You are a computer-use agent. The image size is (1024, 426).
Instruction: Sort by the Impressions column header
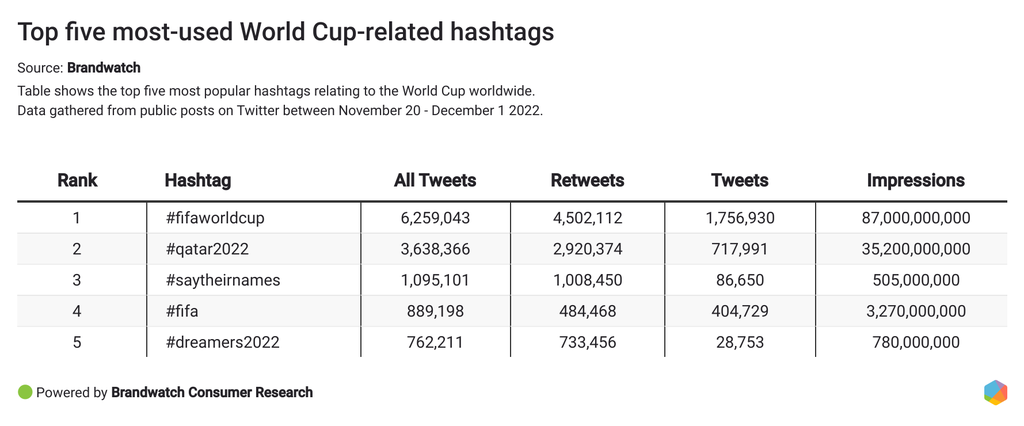[x=915, y=181]
